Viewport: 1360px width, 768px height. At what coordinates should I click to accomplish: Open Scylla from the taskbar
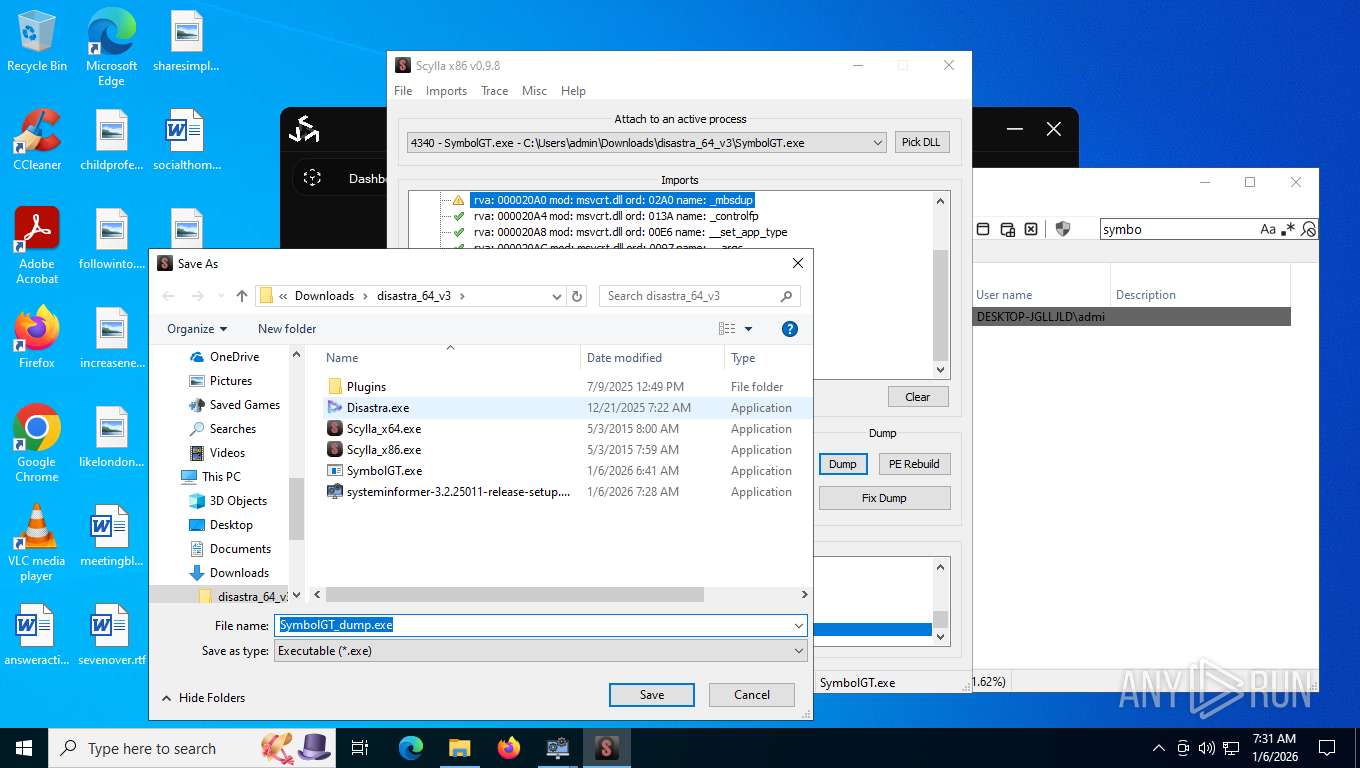pyautogui.click(x=606, y=747)
